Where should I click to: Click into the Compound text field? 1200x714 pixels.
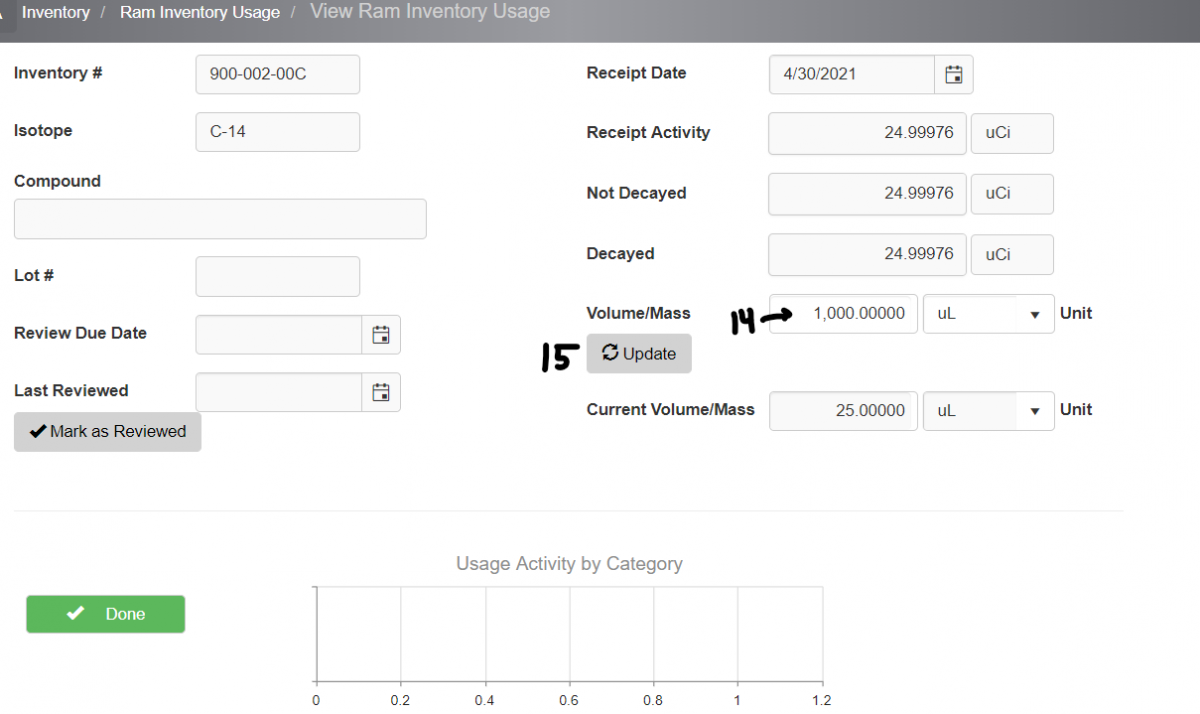click(220, 219)
